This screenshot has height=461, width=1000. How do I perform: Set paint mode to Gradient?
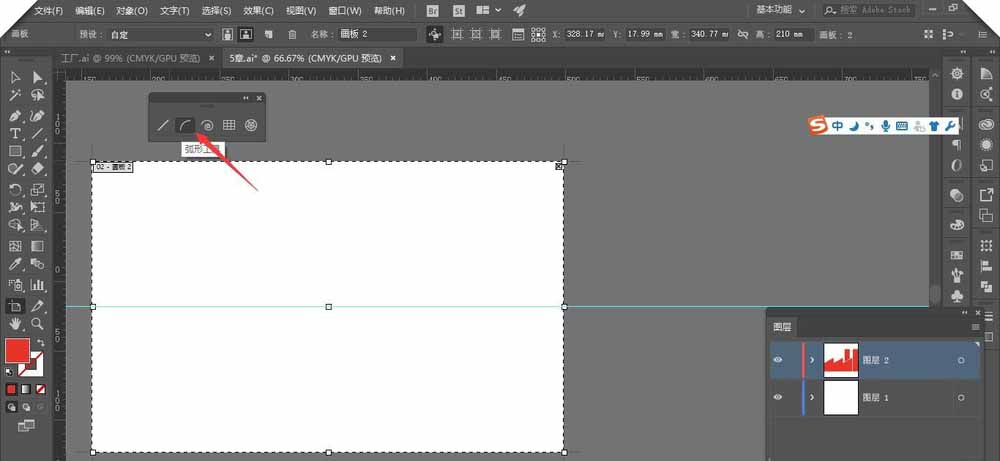click(x=26, y=389)
